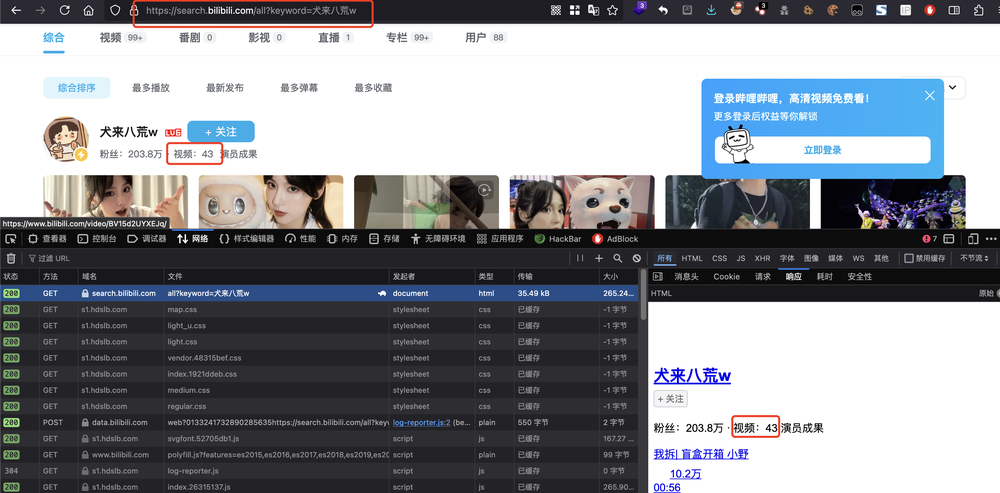Clear network log with trash icon
The width and height of the screenshot is (1000, 493).
pyautogui.click(x=11, y=258)
